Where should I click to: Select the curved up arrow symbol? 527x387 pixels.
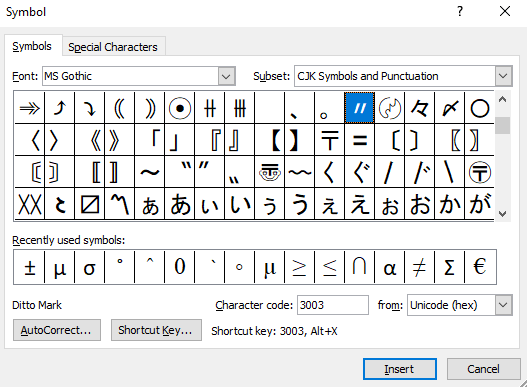point(59,108)
